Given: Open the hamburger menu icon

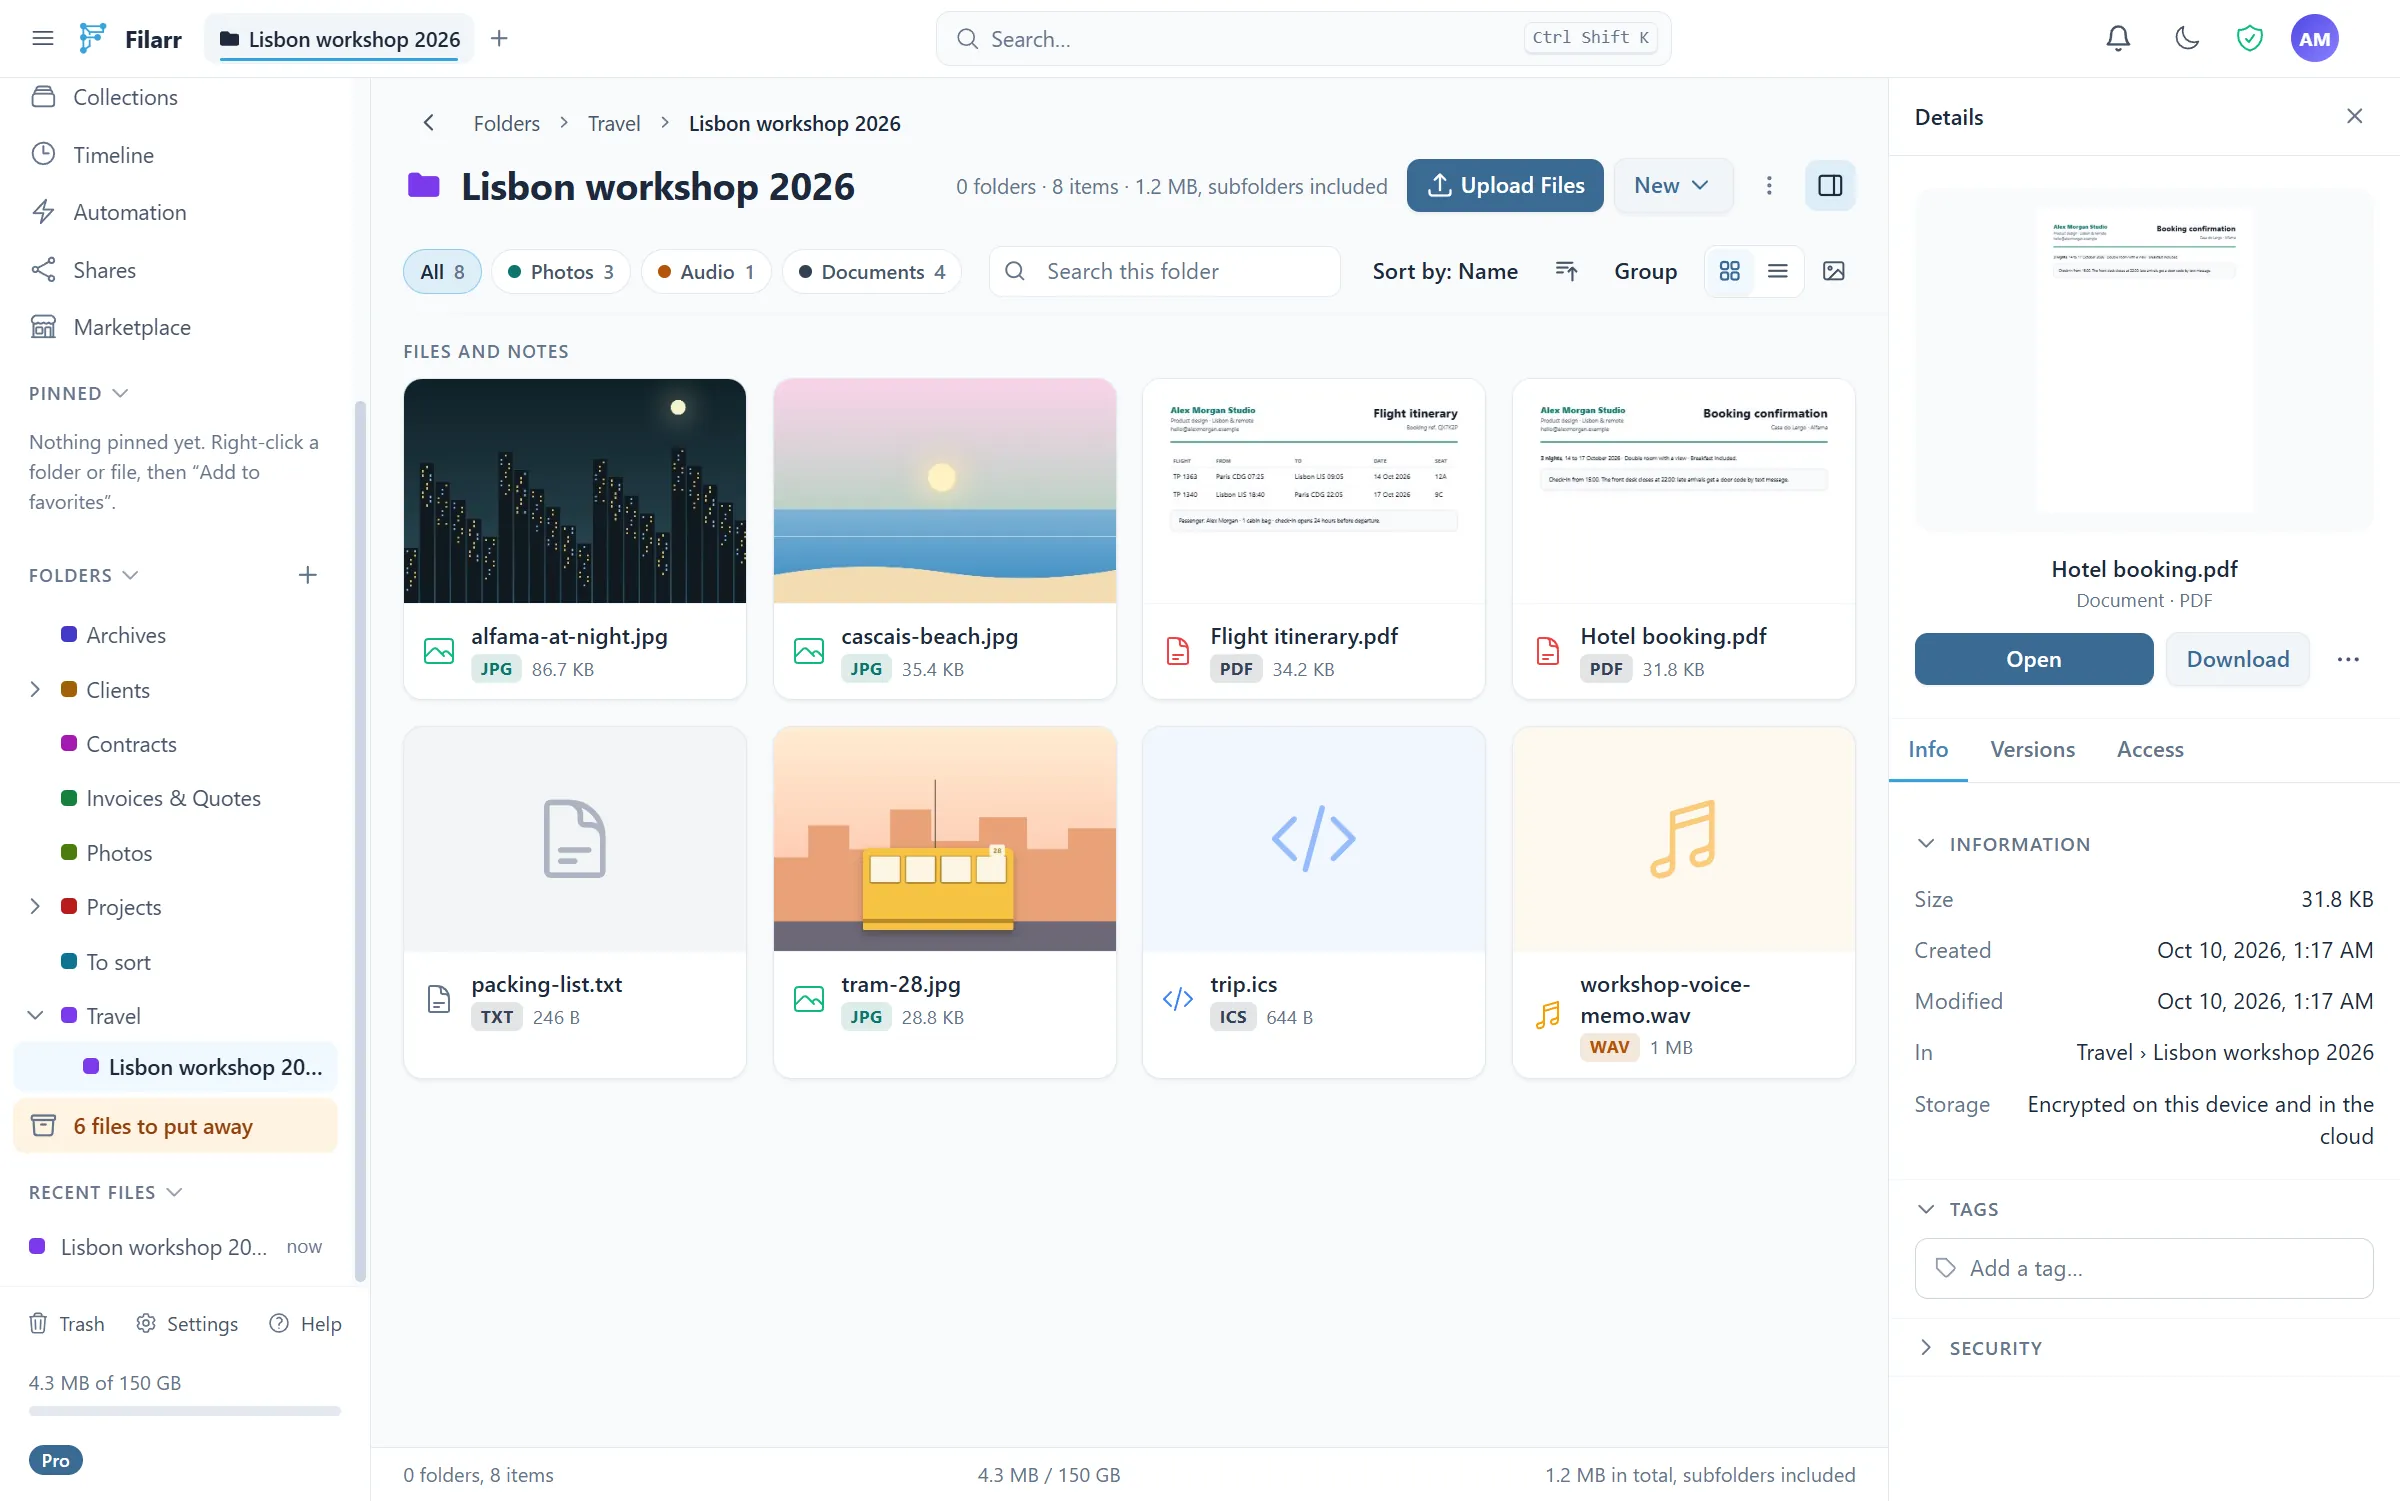Looking at the screenshot, I should pyautogui.click(x=42, y=39).
